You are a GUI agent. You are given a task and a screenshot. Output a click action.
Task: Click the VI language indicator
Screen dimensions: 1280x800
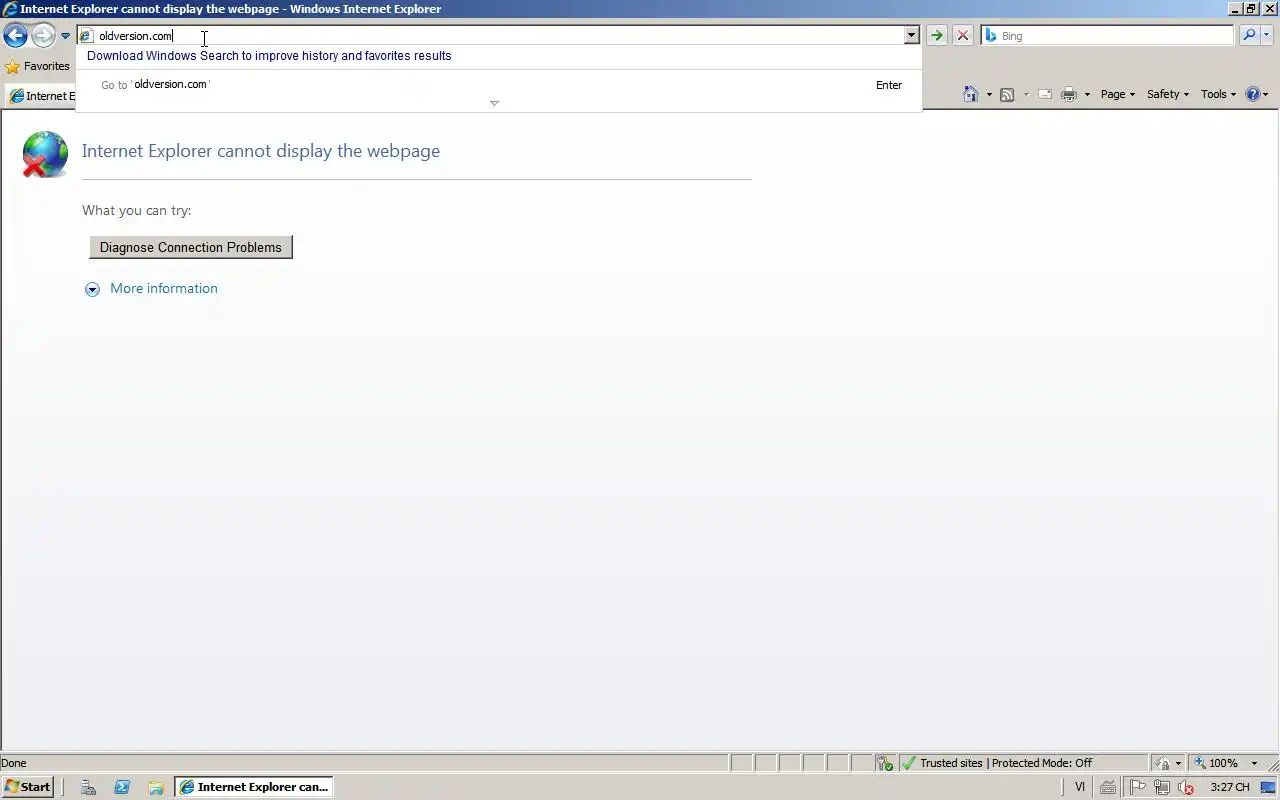1079,787
